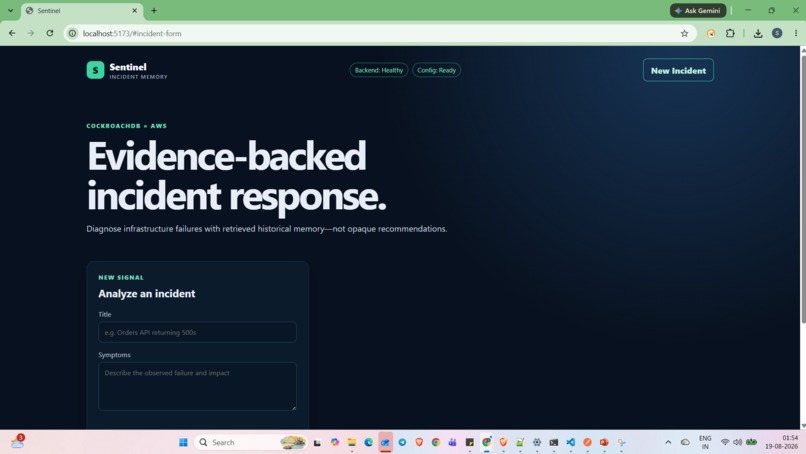Open PowerPoint from the taskbar
The image size is (806, 454).
point(604,442)
